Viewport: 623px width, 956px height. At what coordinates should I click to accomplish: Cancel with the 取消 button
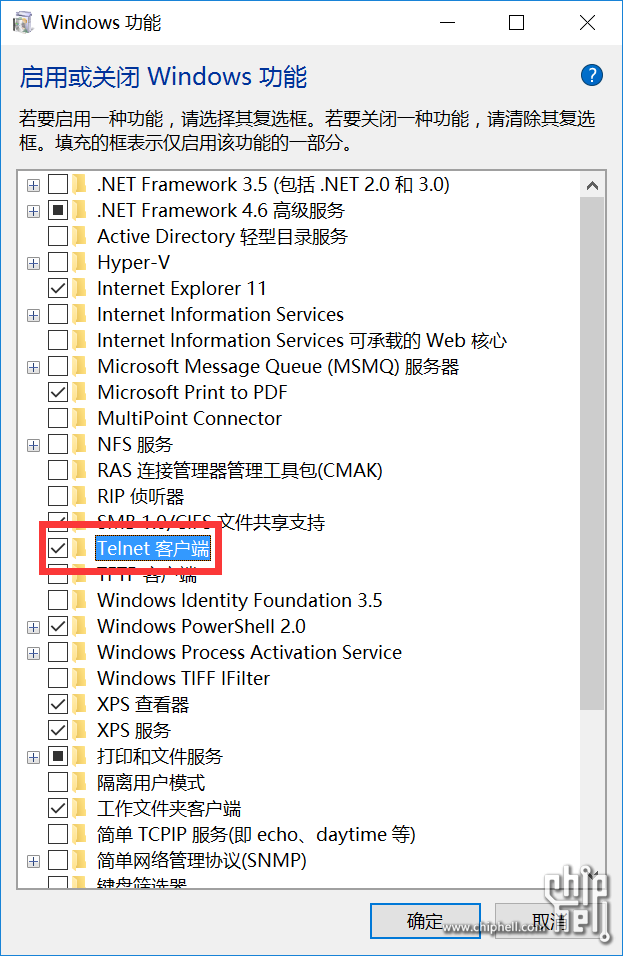click(x=550, y=921)
